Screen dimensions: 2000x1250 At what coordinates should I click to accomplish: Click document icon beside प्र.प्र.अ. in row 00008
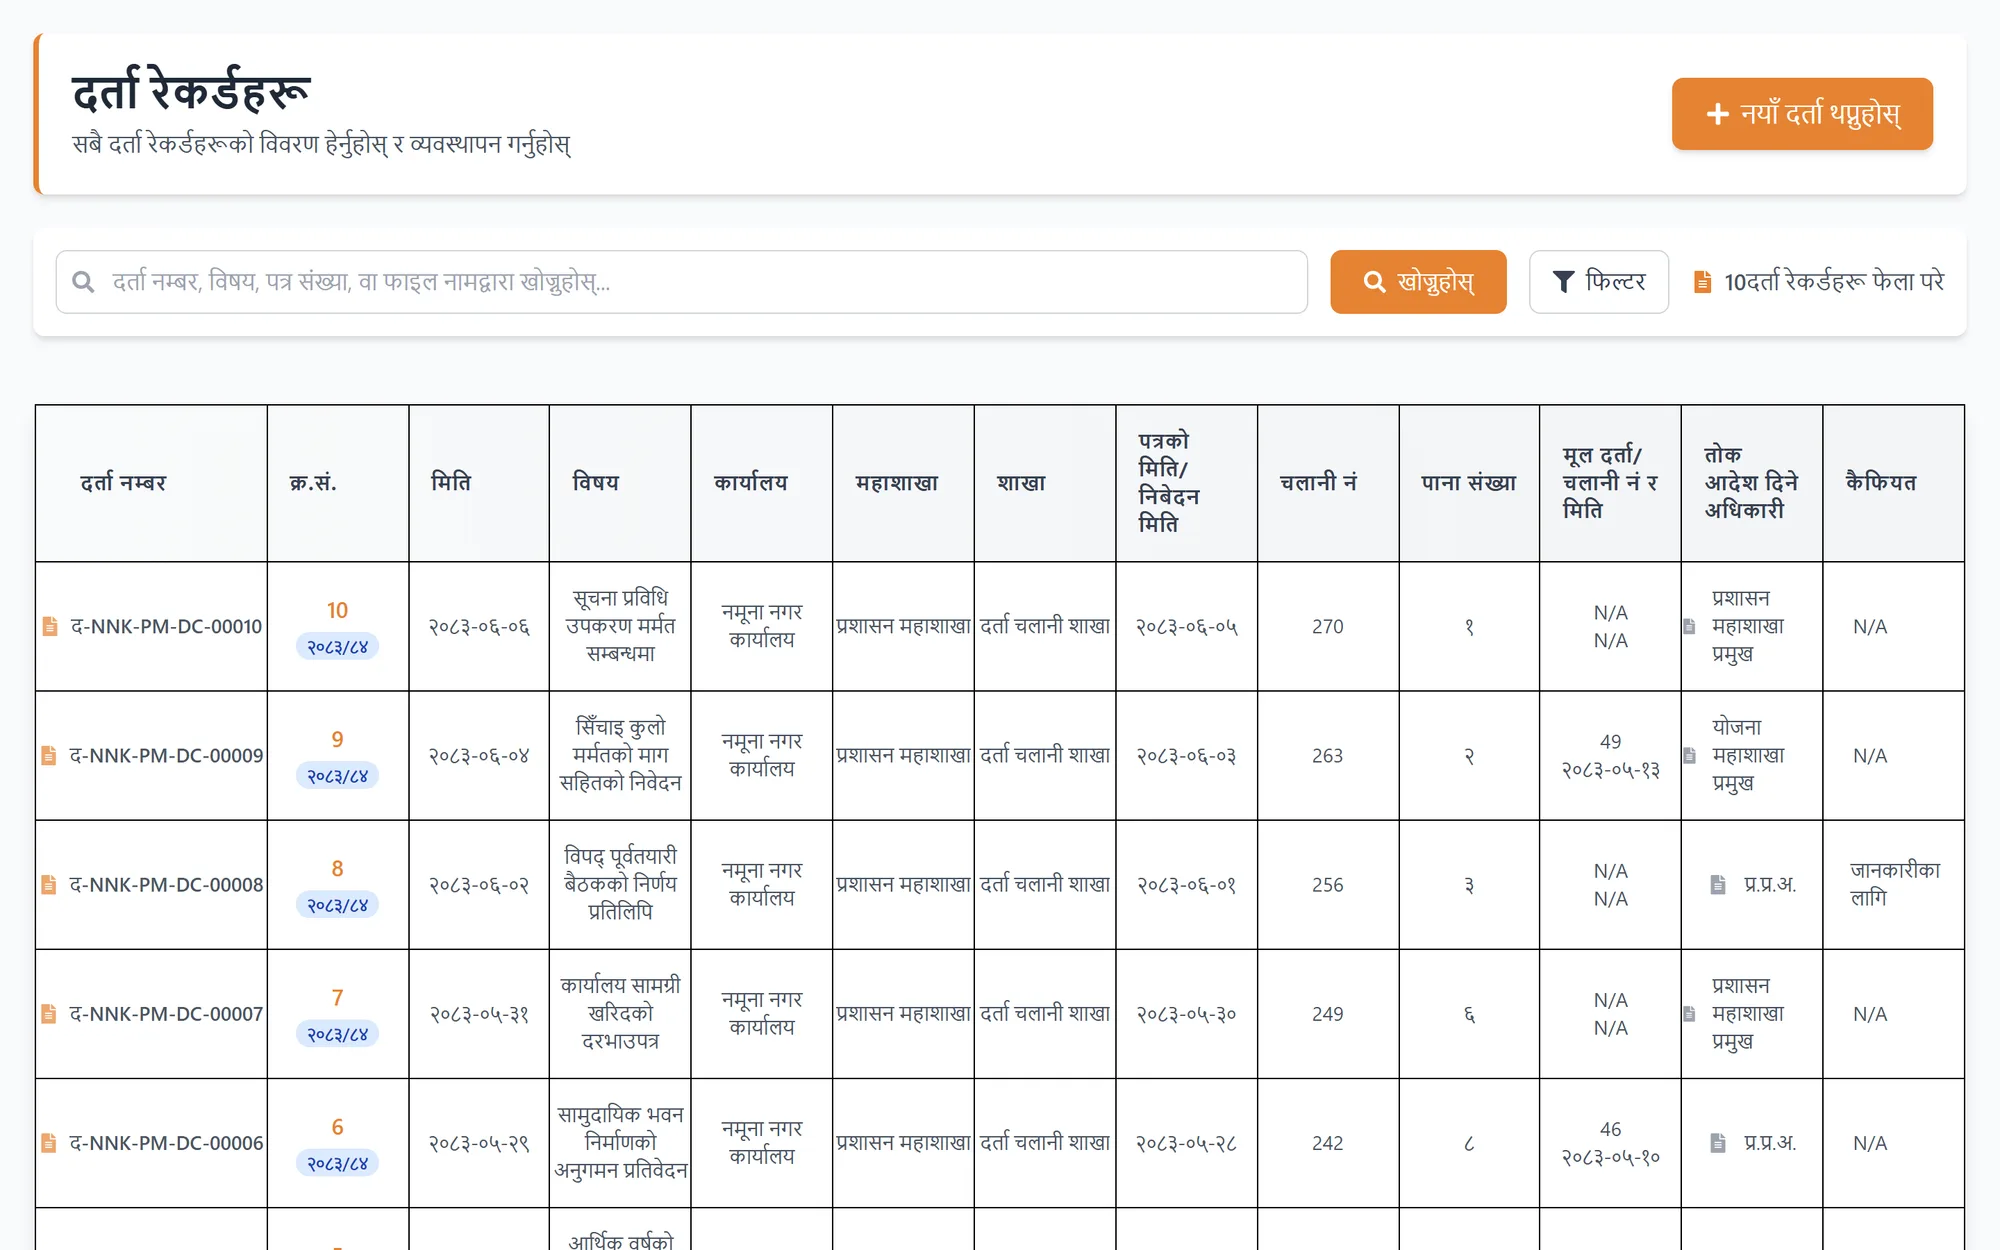[1718, 884]
